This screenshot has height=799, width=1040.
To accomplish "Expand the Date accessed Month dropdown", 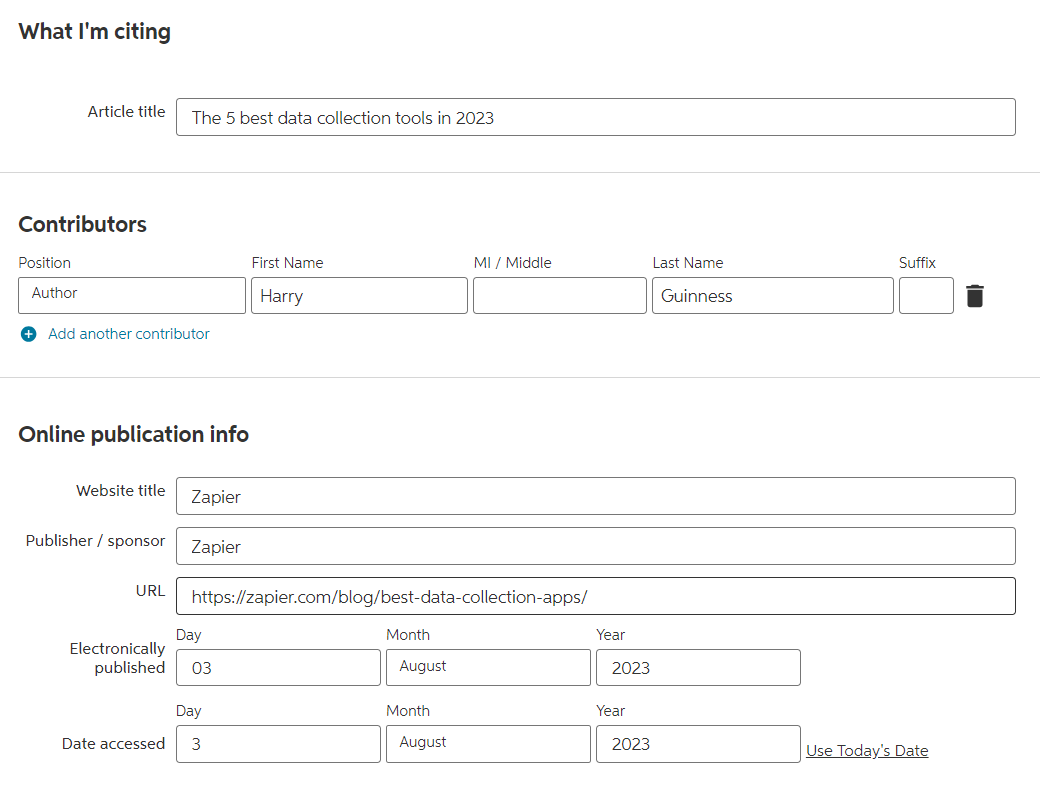I will click(488, 744).
